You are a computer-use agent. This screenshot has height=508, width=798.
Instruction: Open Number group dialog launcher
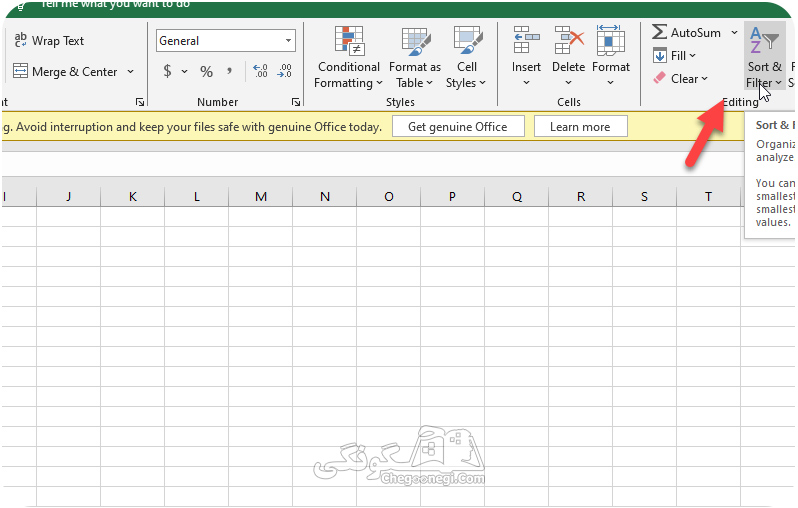296,102
